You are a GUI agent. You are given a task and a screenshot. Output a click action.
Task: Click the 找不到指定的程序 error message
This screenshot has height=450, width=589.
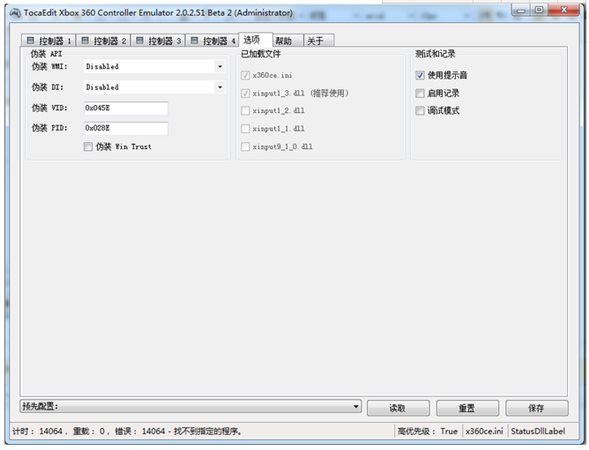207,431
